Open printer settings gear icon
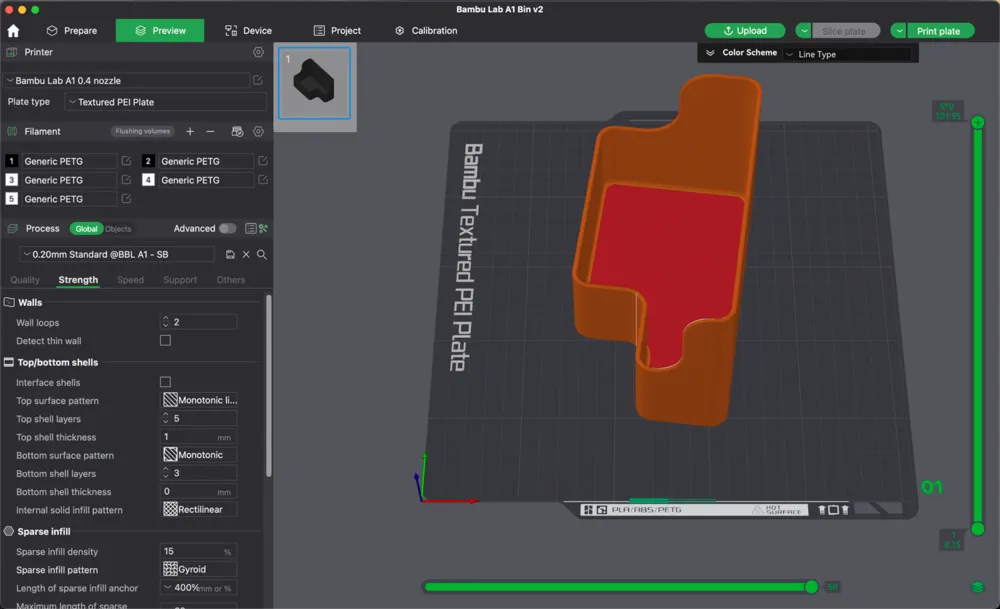This screenshot has width=1000, height=609. 258,52
